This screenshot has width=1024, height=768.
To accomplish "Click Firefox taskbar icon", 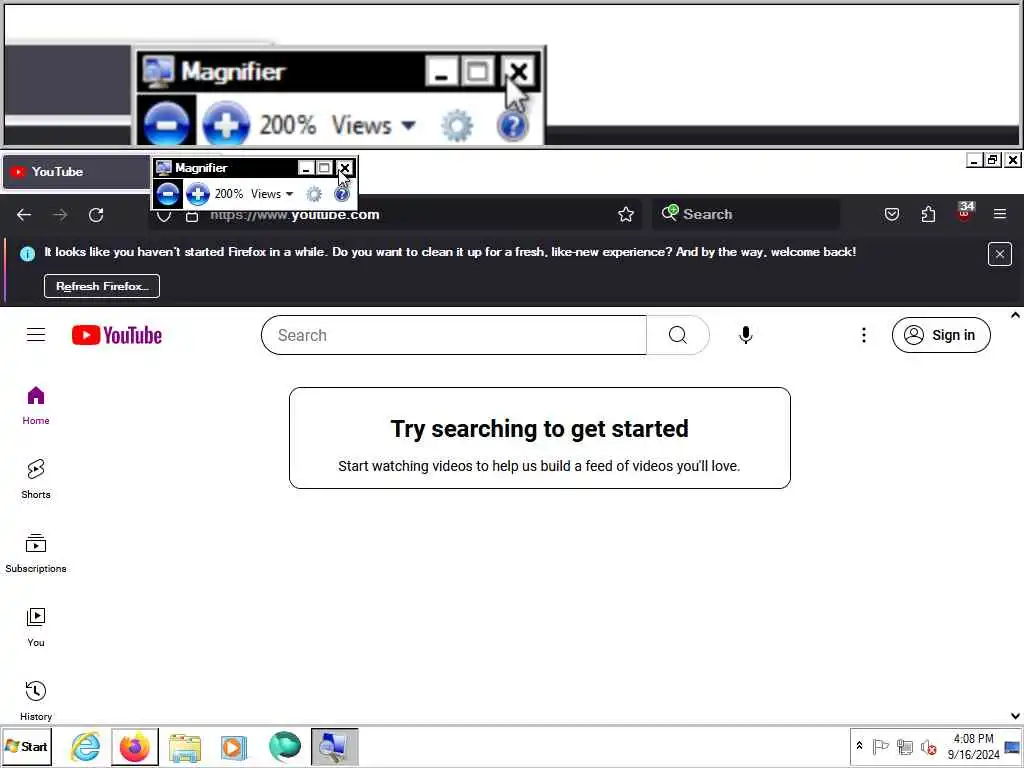I will pyautogui.click(x=135, y=746).
